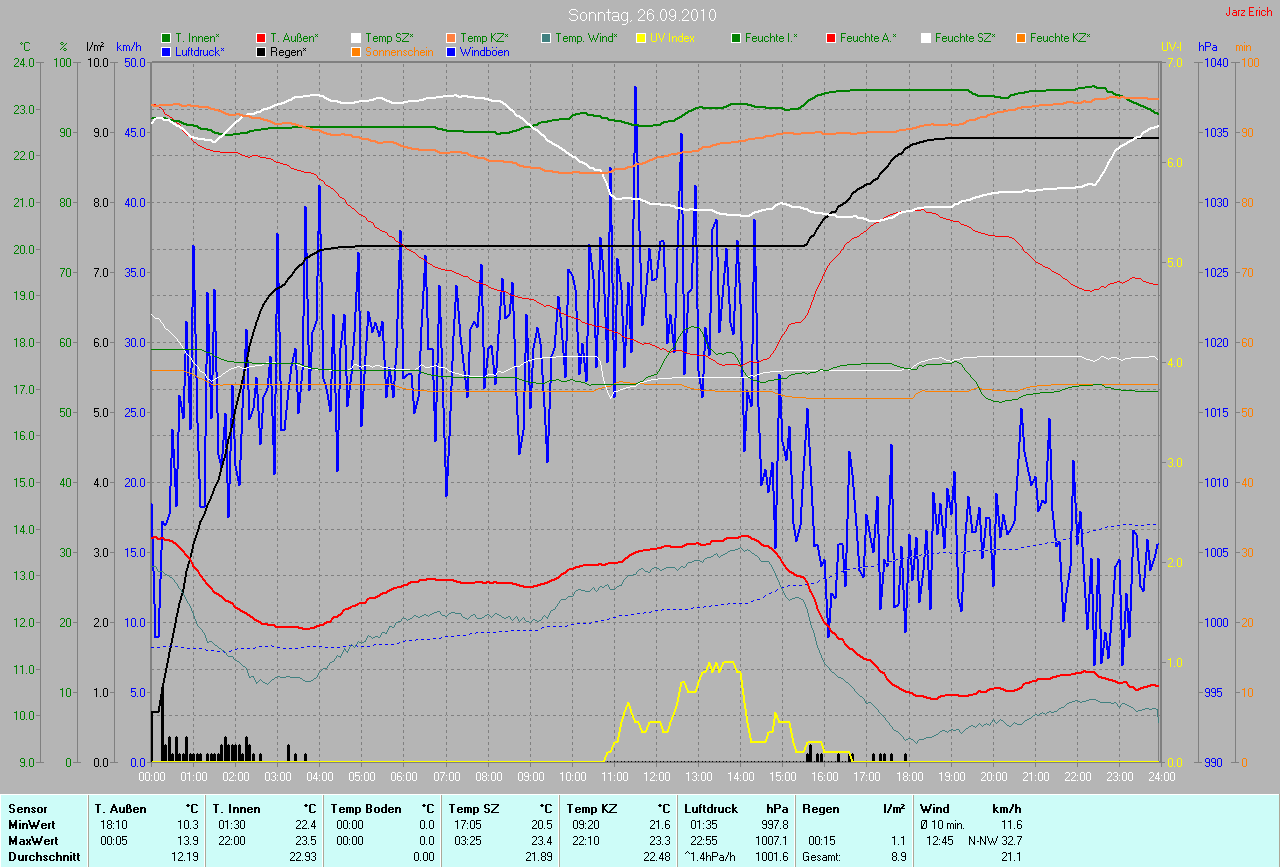
Task: Click the yellow UV Index legend square
Action: pos(642,38)
